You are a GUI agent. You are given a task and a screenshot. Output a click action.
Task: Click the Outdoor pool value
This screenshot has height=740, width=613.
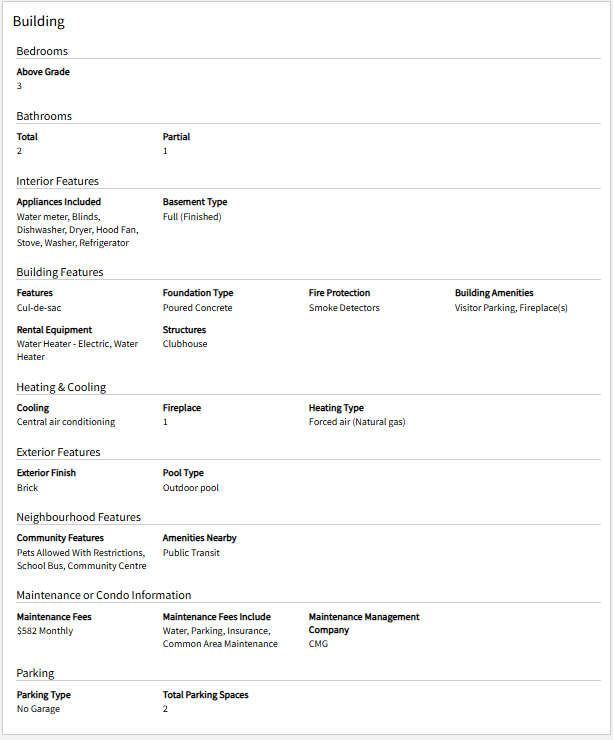click(191, 488)
